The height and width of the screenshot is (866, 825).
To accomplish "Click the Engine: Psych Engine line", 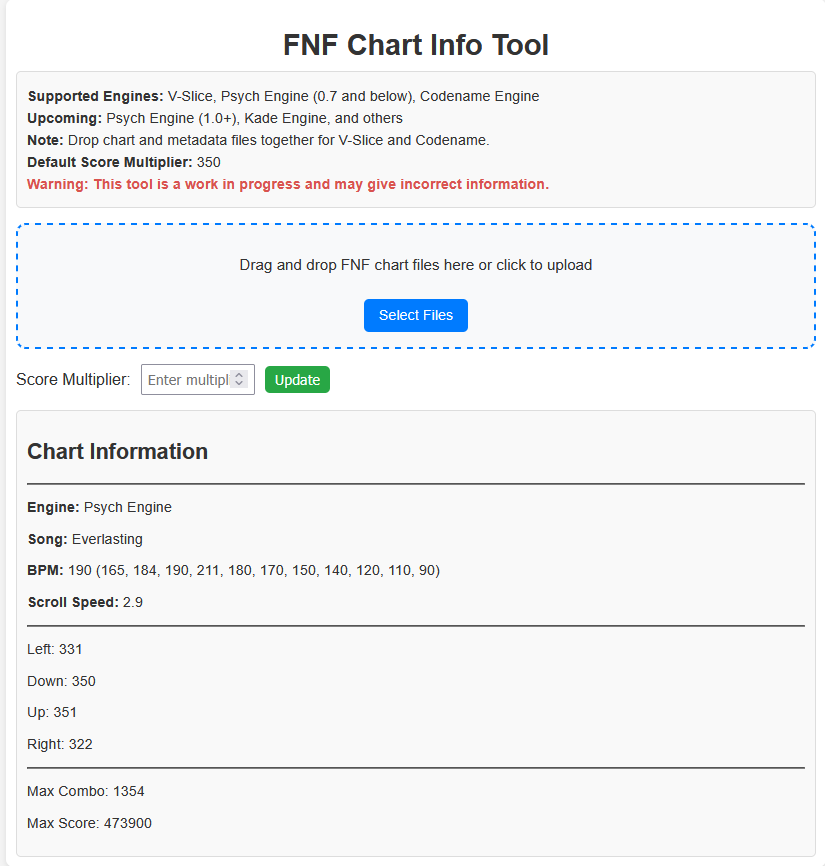I will (99, 507).
